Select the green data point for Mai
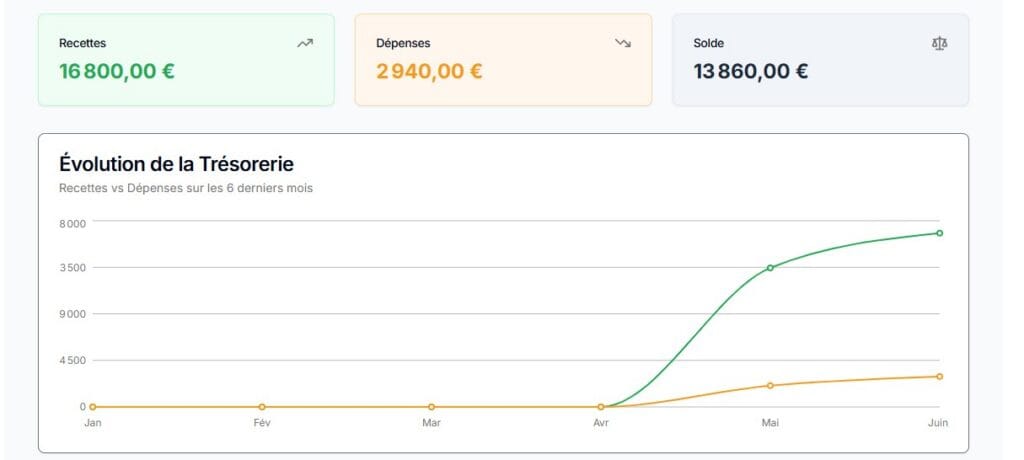Screen dimensions: 1024x460 [x=770, y=268]
